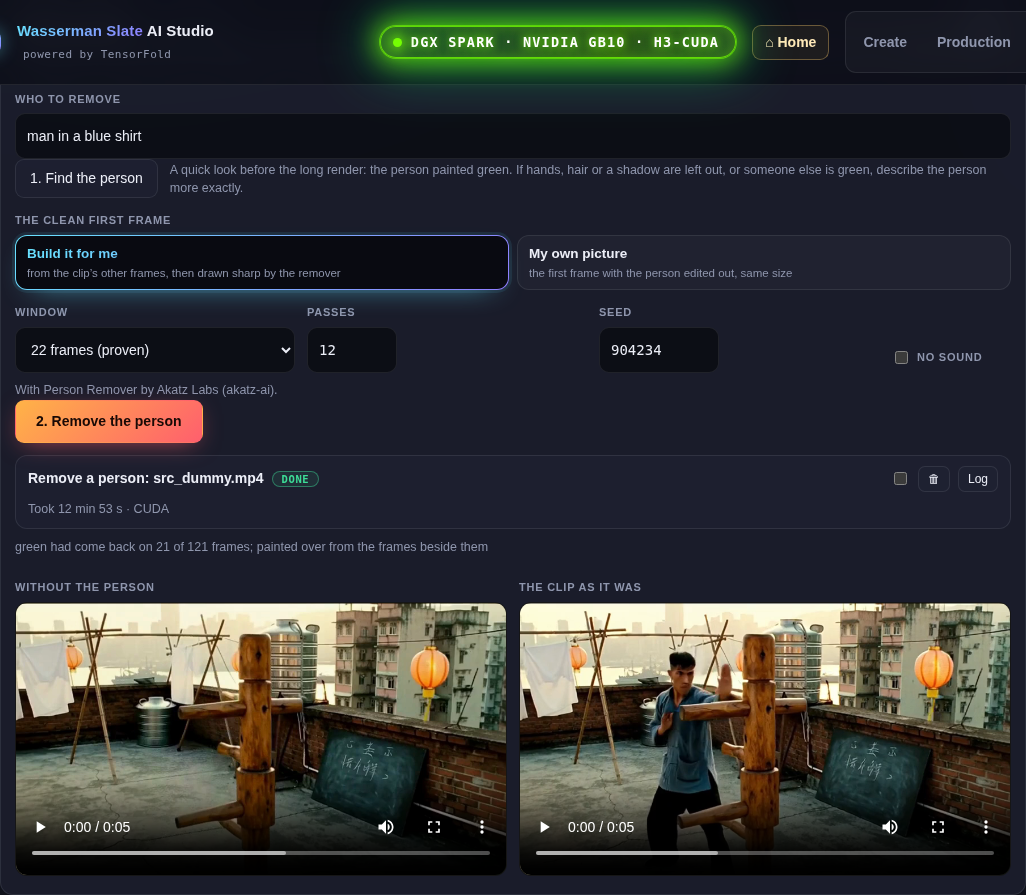Select the 'Build it for me' option
The width and height of the screenshot is (1026, 895).
pos(262,262)
